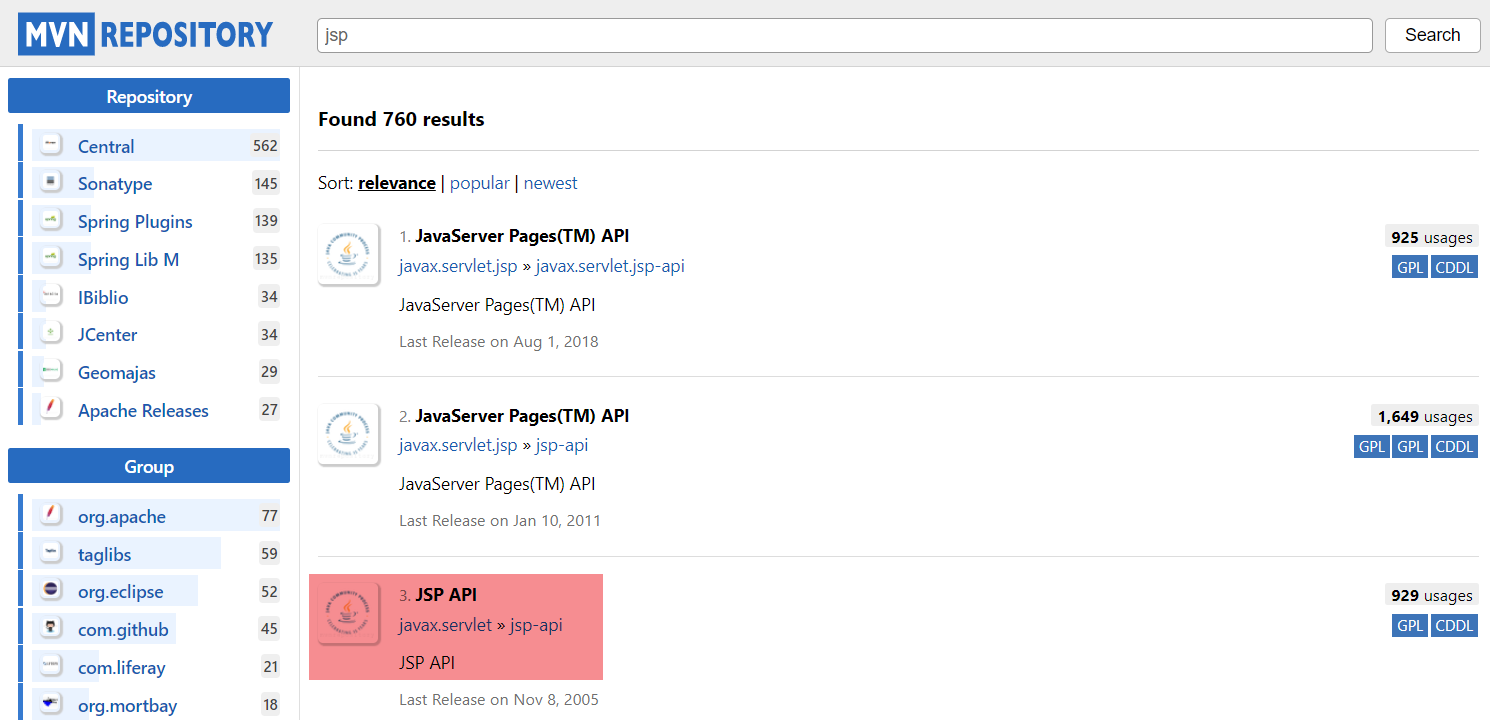The height and width of the screenshot is (720, 1490).
Task: Click the Spring Lib M icon
Action: pos(52,259)
